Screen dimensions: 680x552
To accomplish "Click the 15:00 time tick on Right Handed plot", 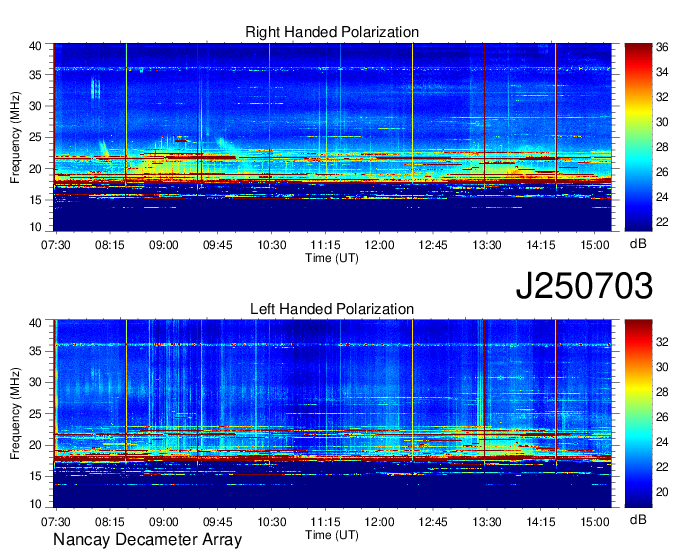I will [x=595, y=245].
